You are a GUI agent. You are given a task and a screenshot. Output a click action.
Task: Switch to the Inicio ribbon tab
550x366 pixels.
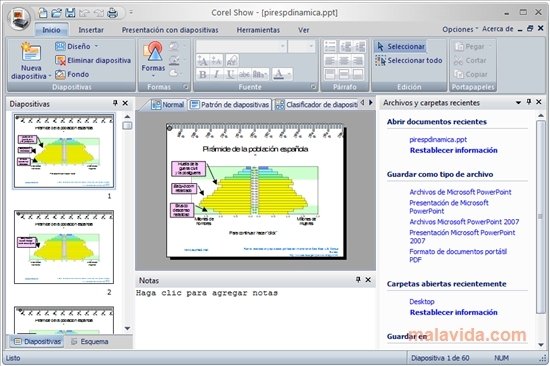(51, 30)
